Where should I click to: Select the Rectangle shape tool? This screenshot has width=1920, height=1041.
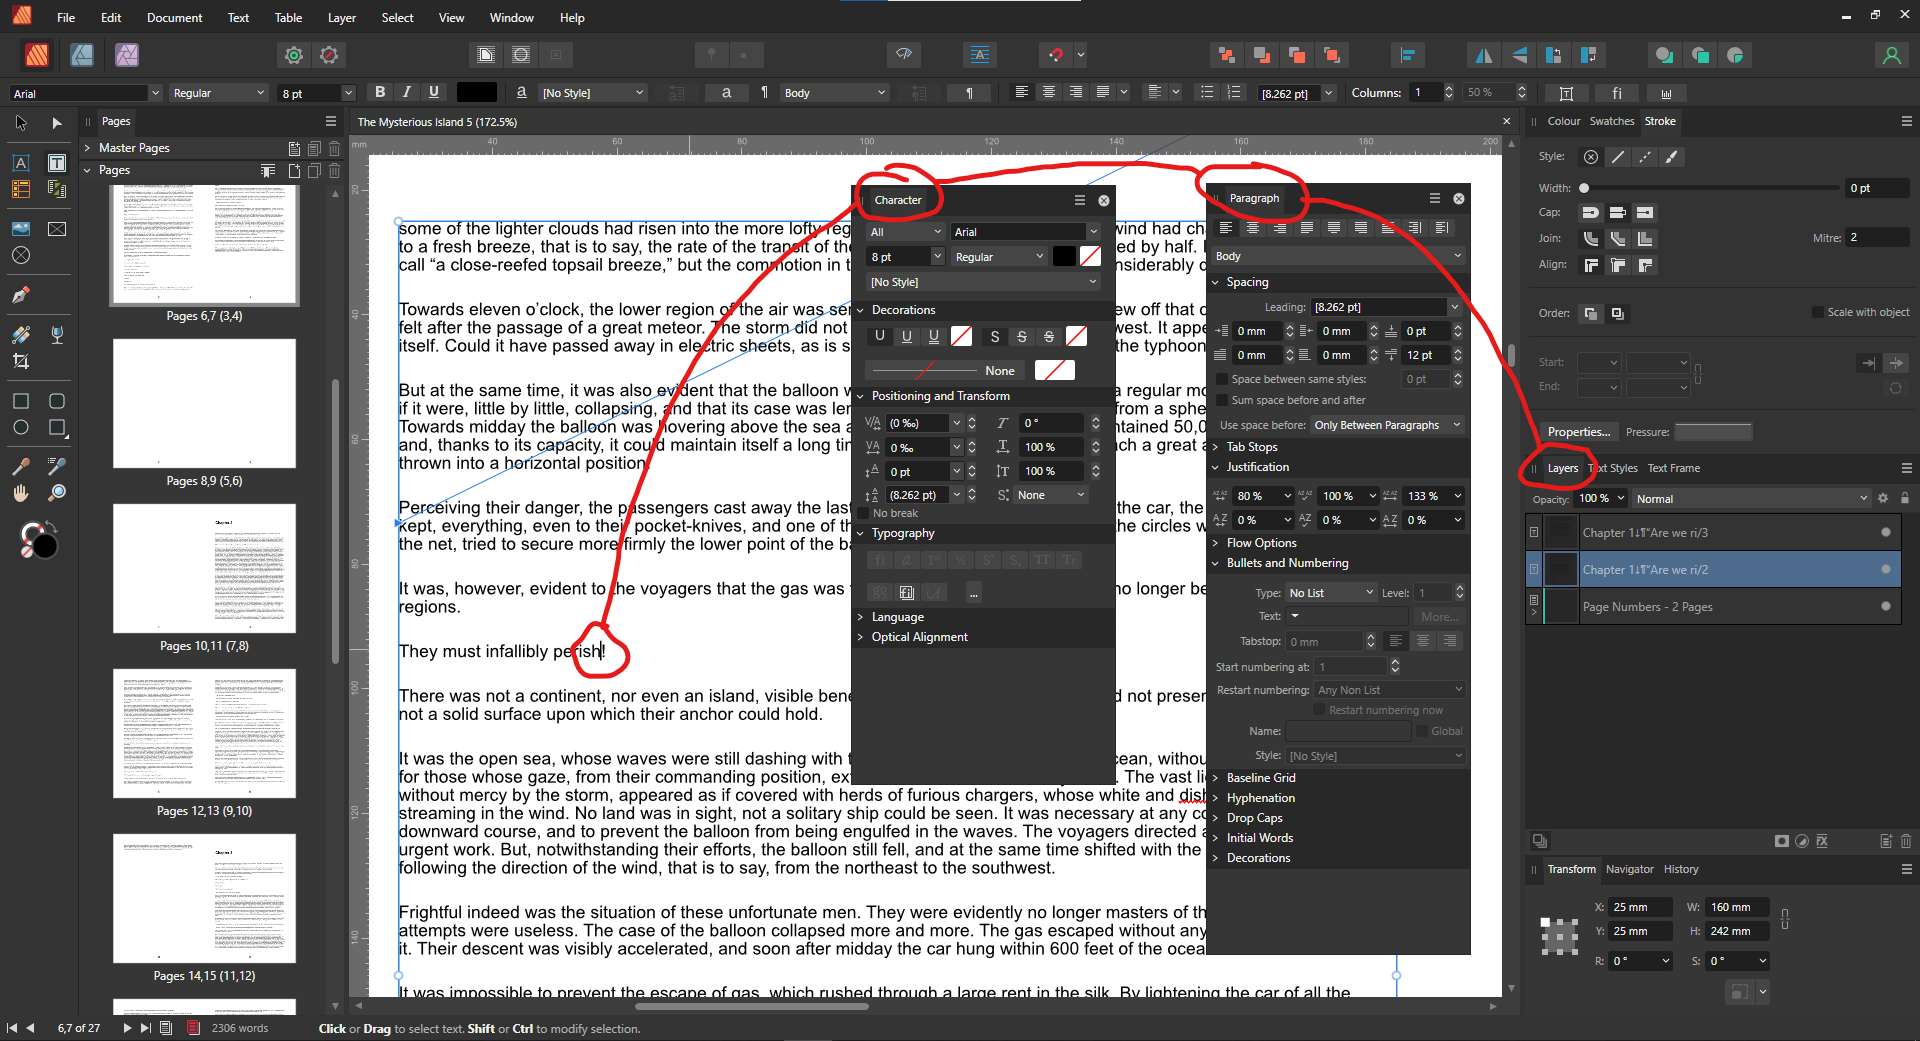[x=21, y=401]
